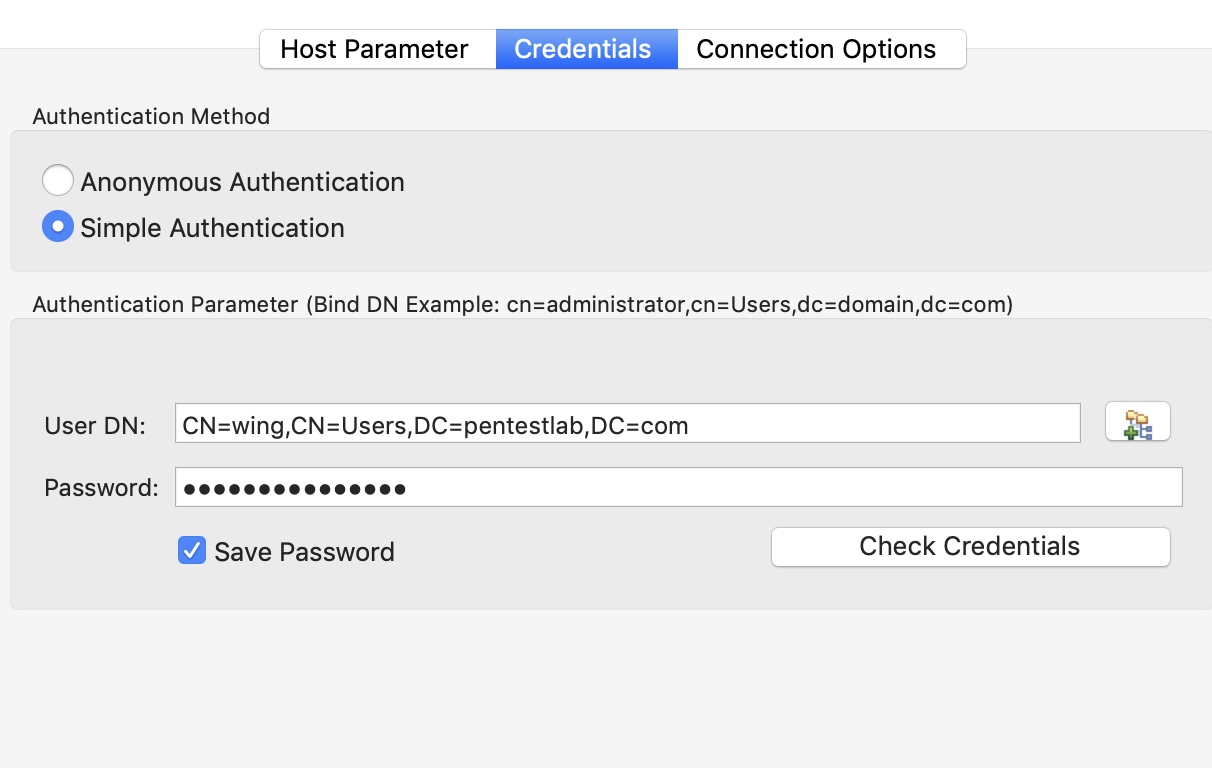This screenshot has width=1212, height=768.
Task: Click the "Save Password" label text
Action: [304, 552]
